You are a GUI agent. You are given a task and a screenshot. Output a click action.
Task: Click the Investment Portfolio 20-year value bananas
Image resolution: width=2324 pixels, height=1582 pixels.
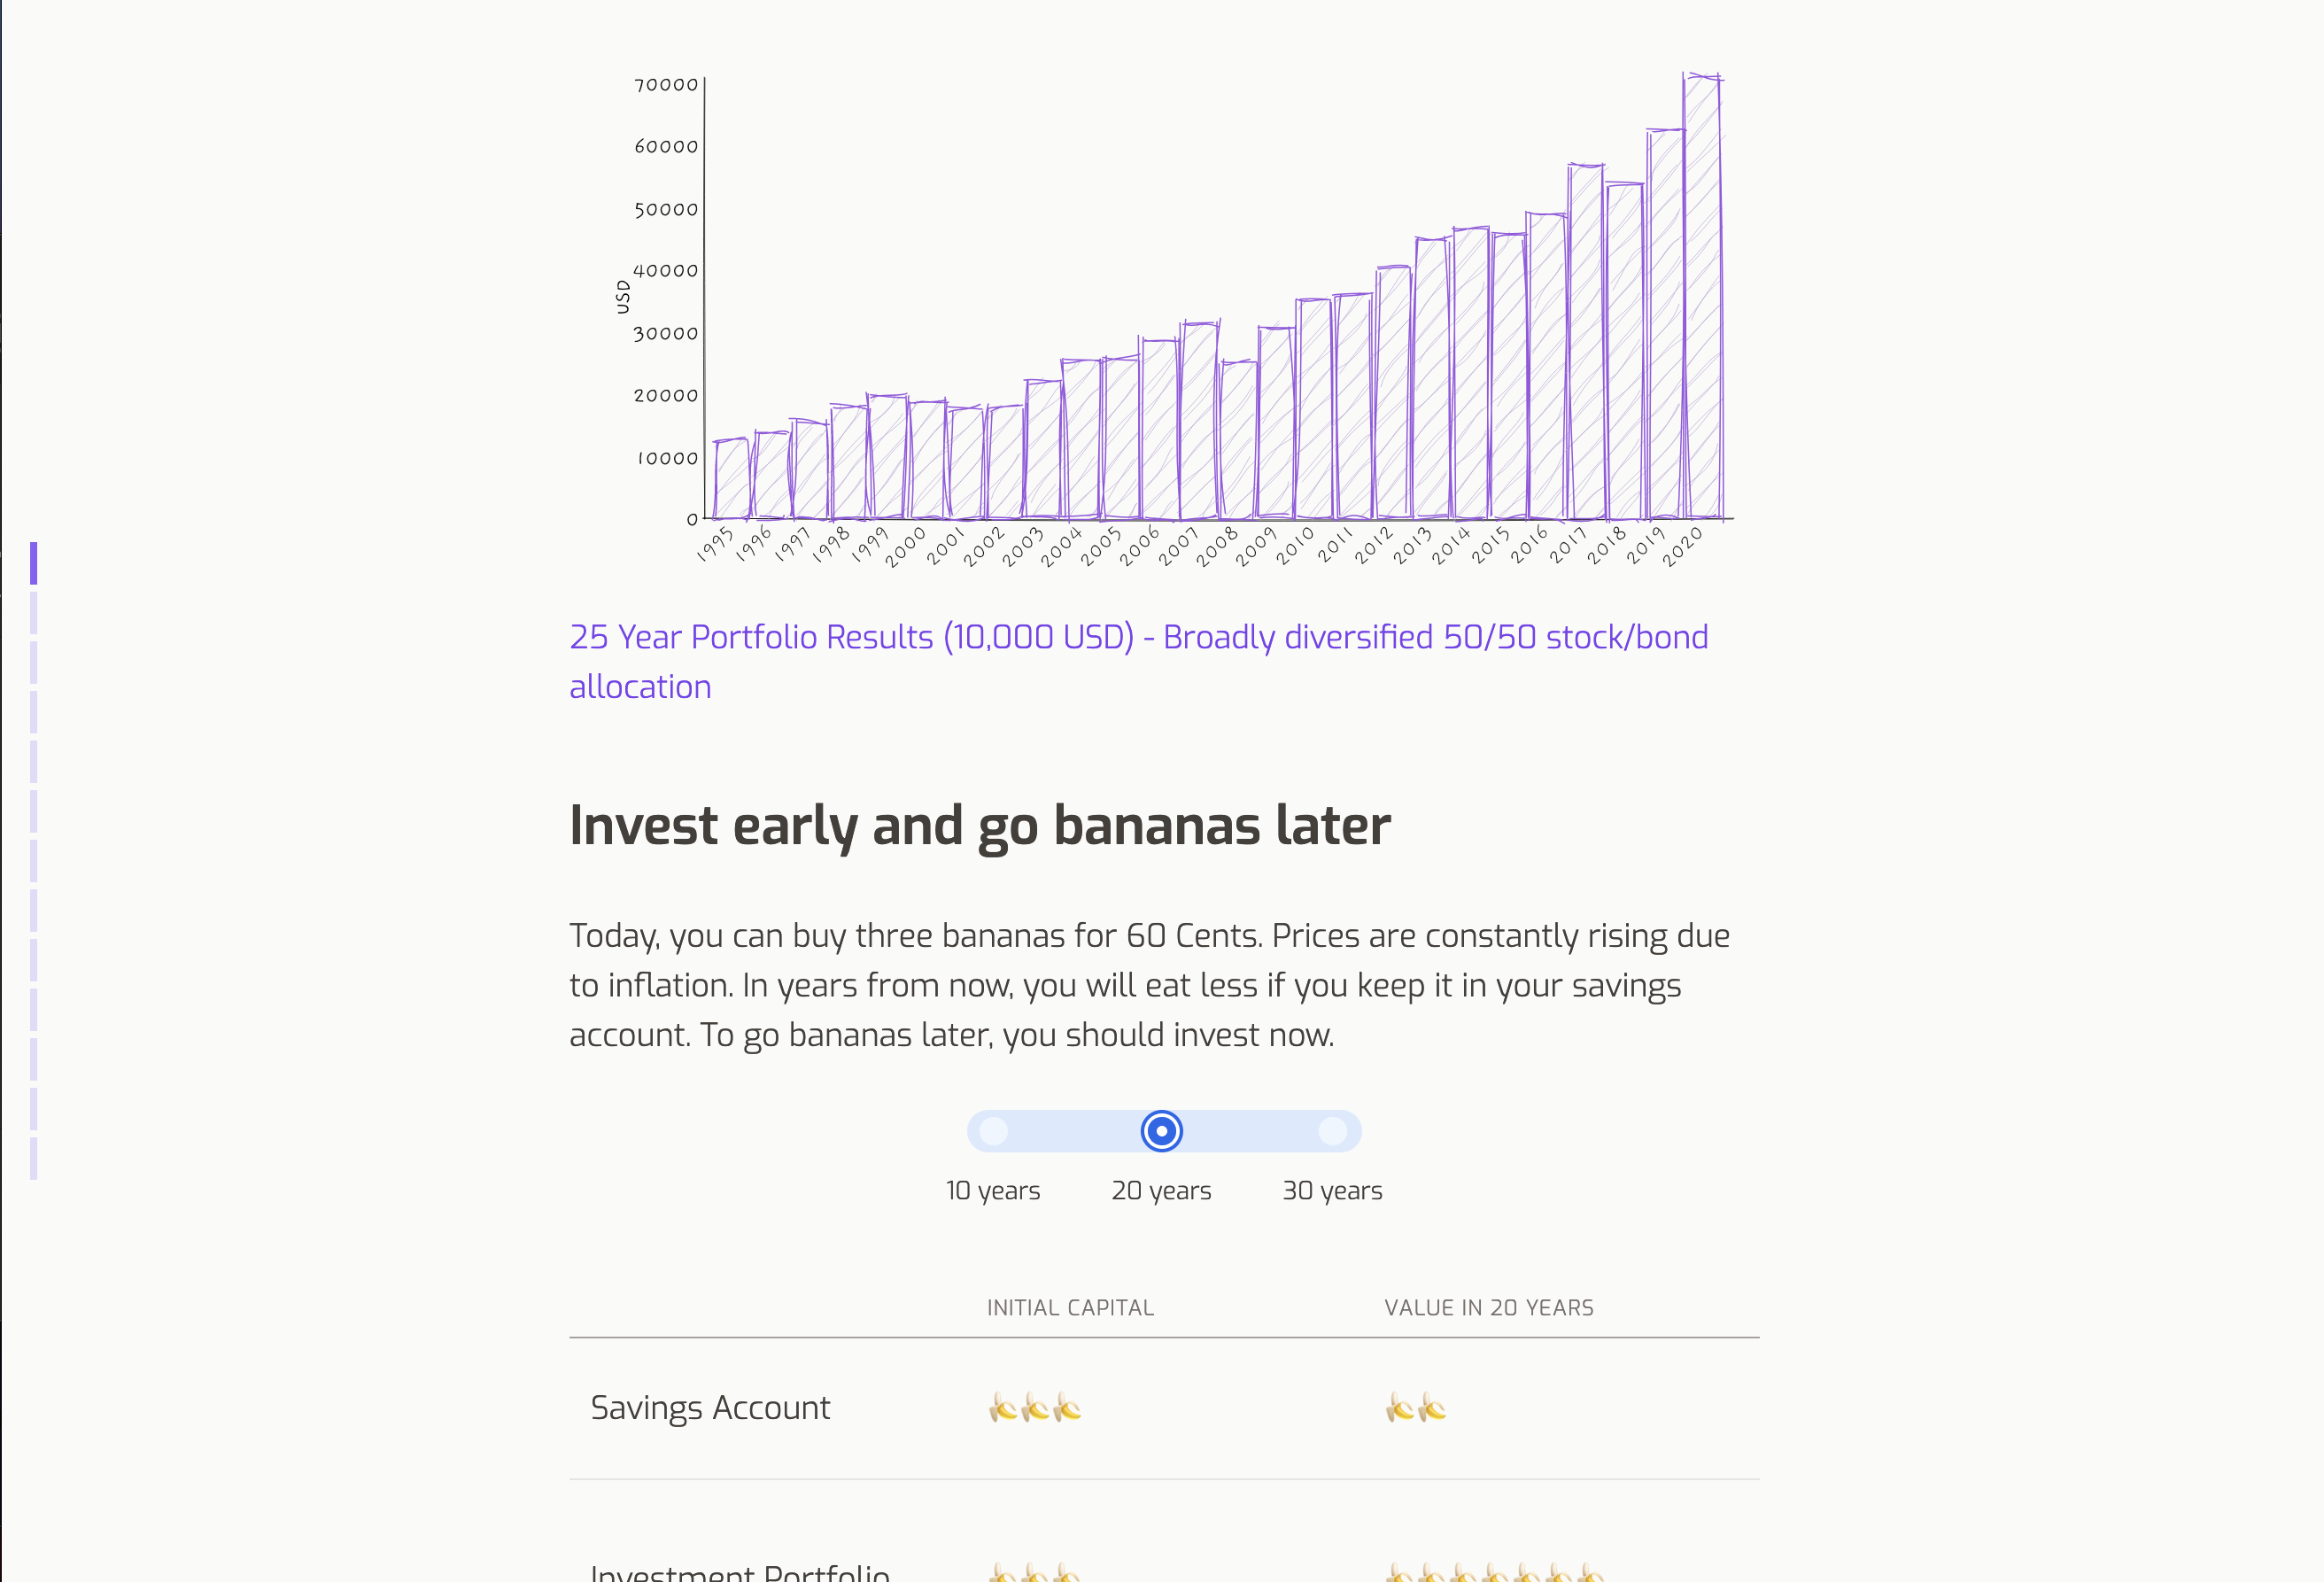1494,1573
